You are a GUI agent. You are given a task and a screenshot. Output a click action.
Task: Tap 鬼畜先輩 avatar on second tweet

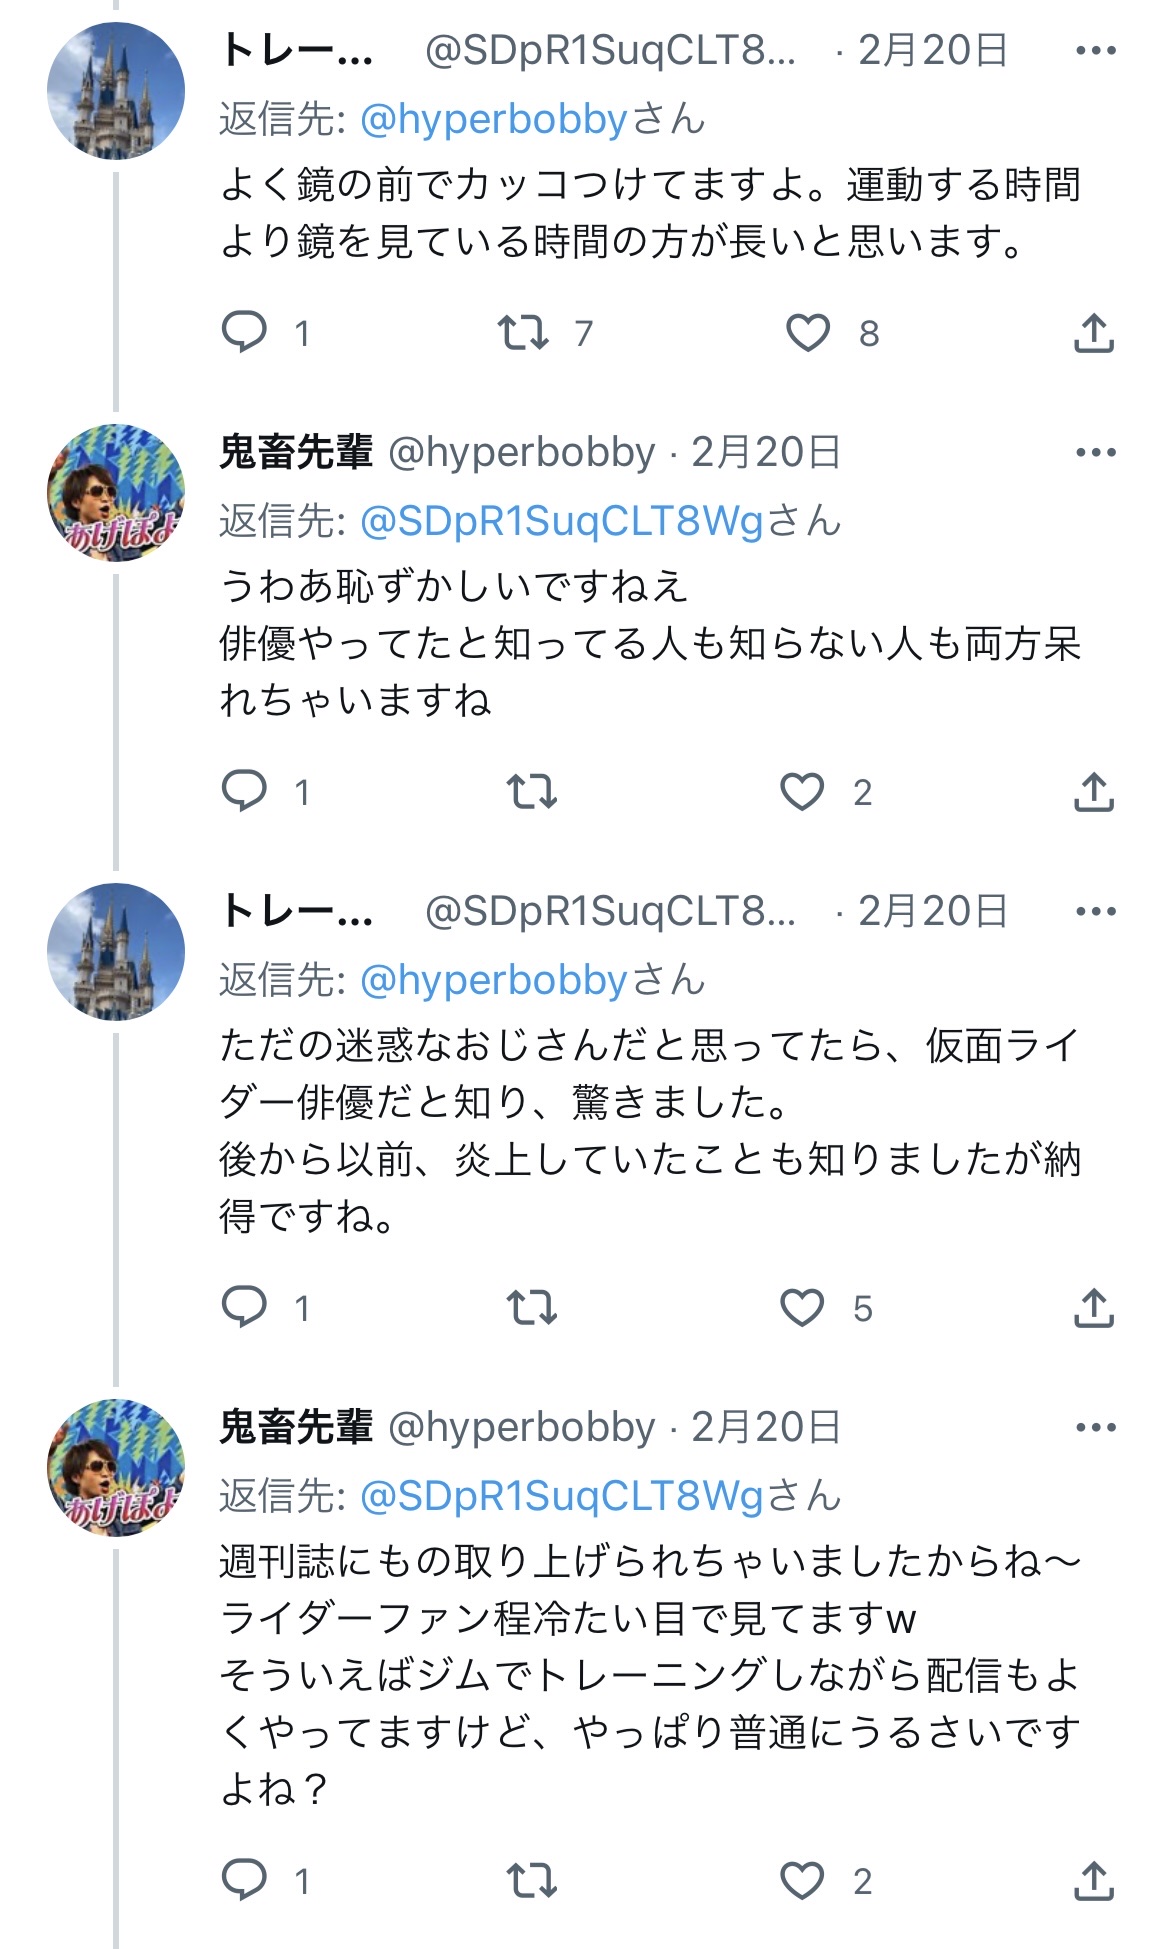pos(116,492)
